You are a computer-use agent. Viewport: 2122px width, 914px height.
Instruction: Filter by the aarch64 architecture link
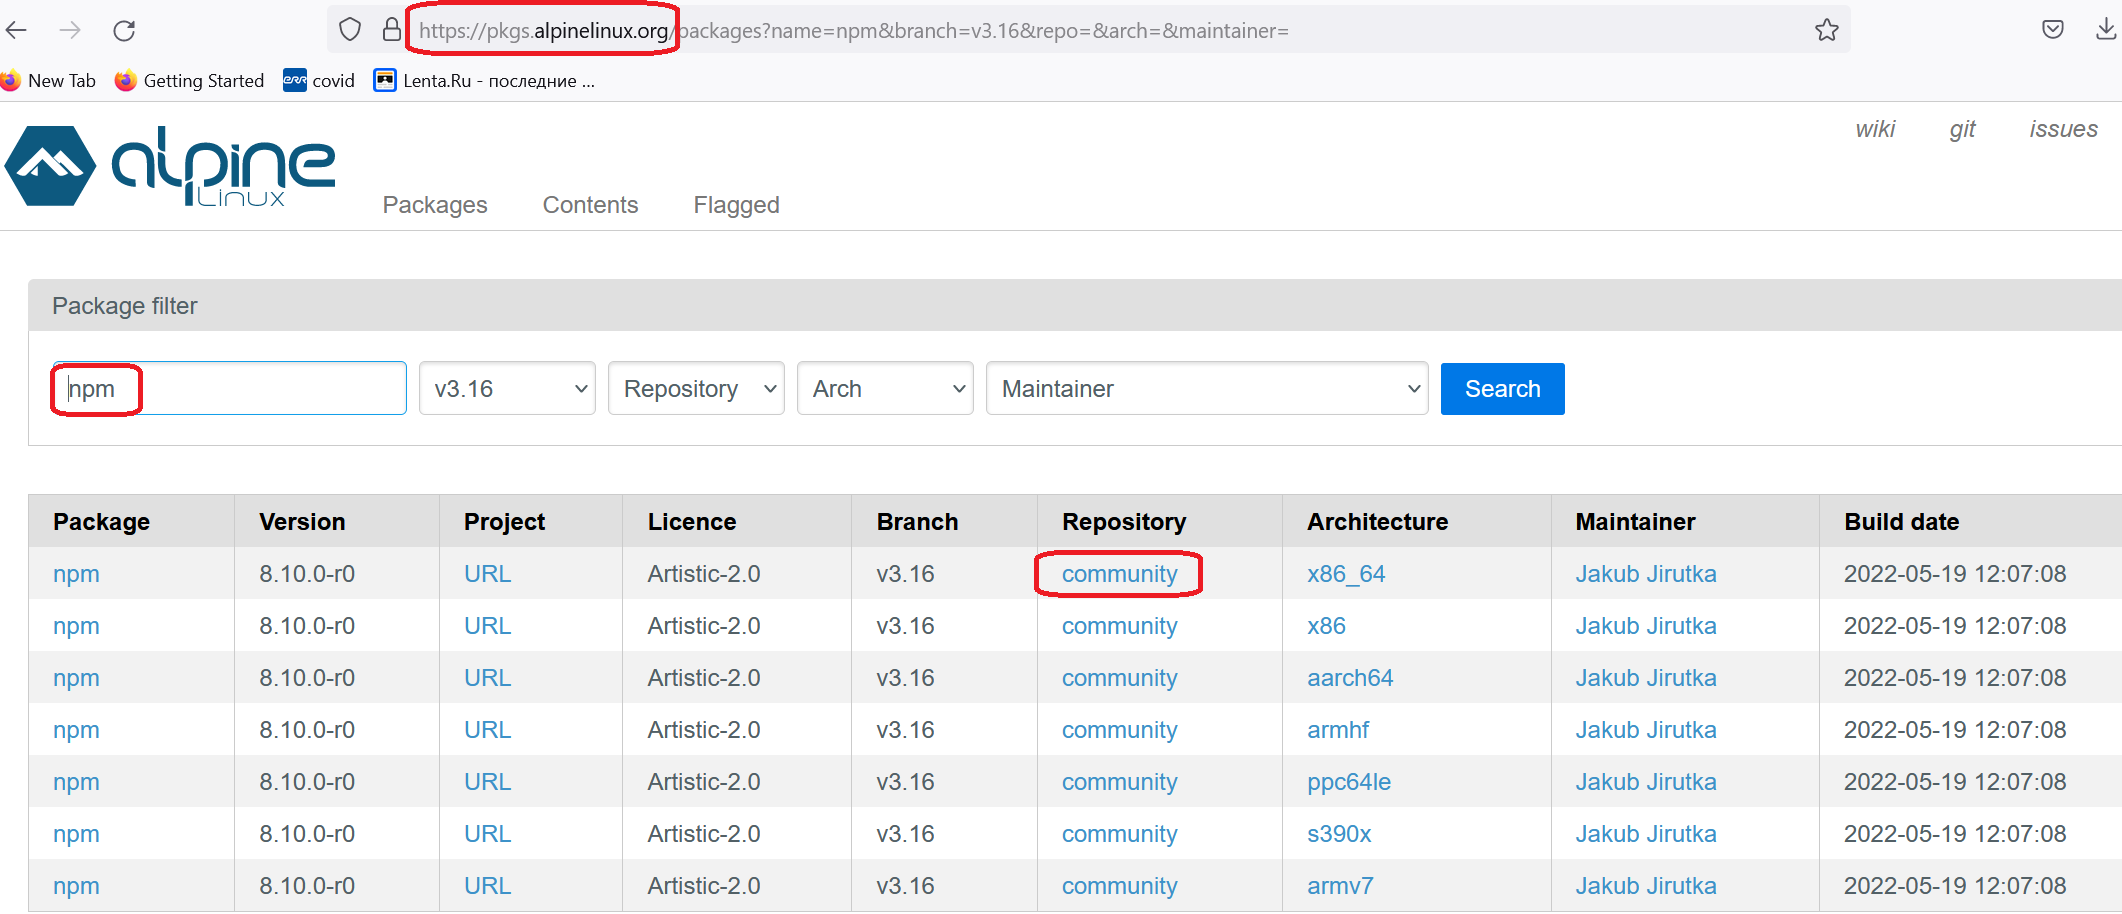tap(1350, 678)
